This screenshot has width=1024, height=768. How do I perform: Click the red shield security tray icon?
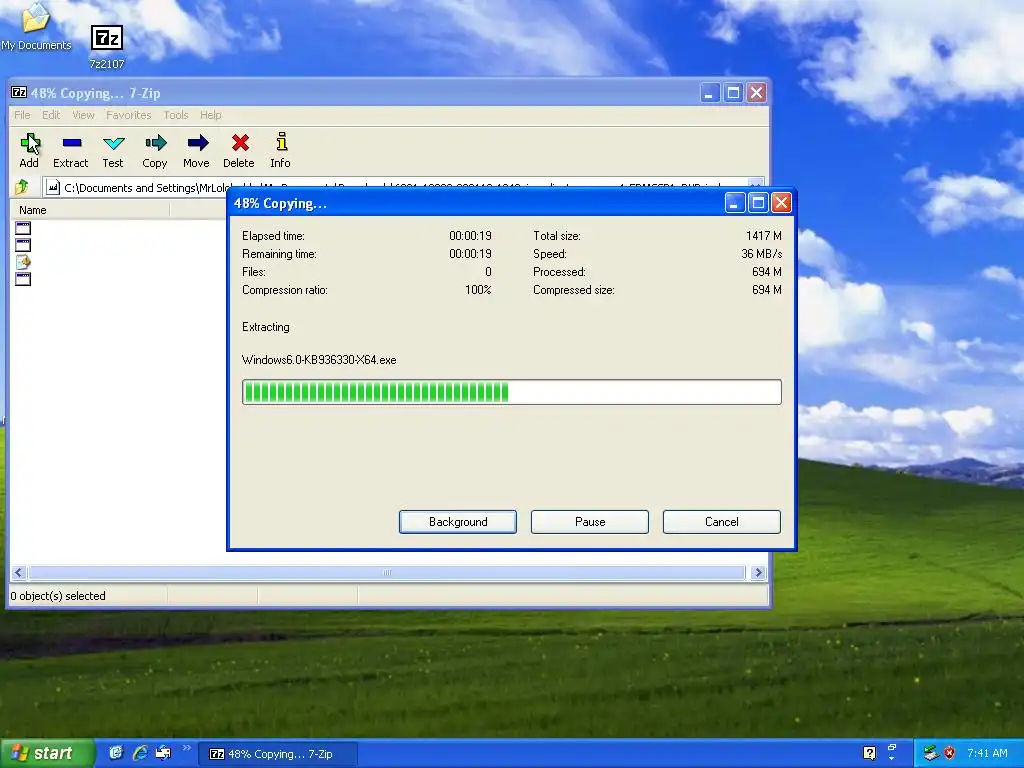(950, 753)
